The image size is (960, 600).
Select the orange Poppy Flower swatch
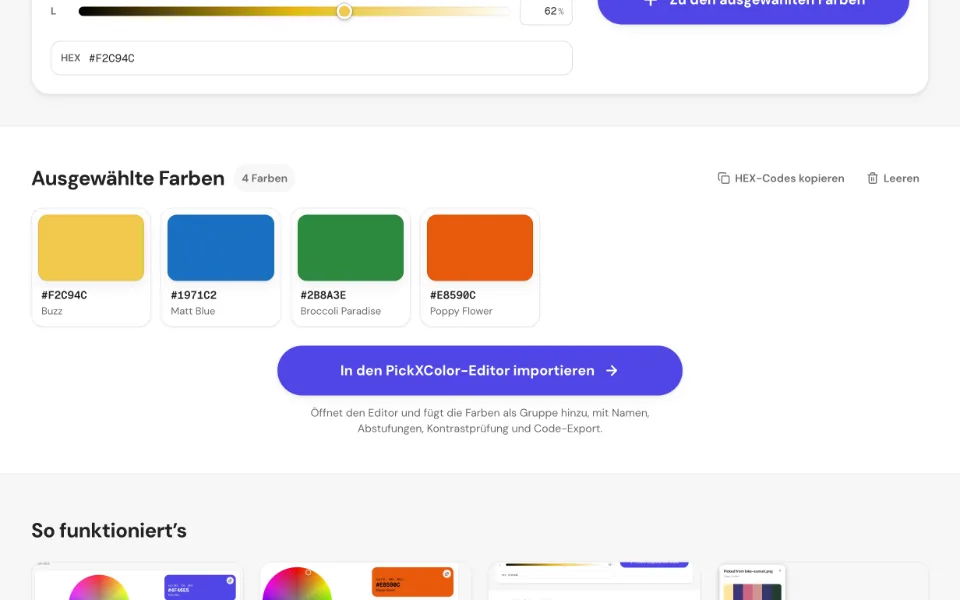click(x=480, y=247)
